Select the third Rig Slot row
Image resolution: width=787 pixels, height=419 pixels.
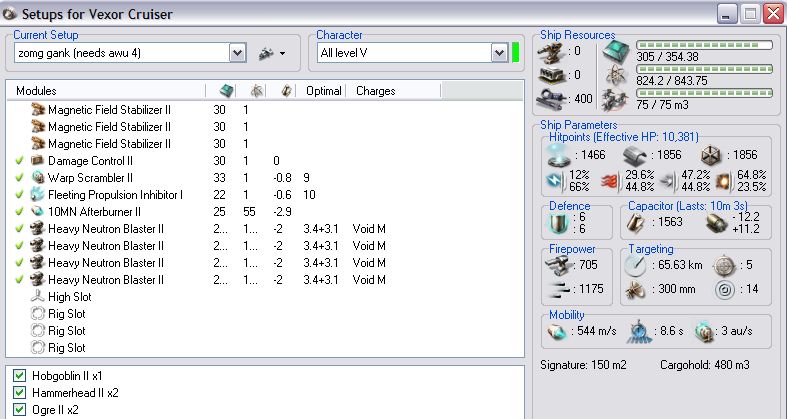click(x=265, y=348)
